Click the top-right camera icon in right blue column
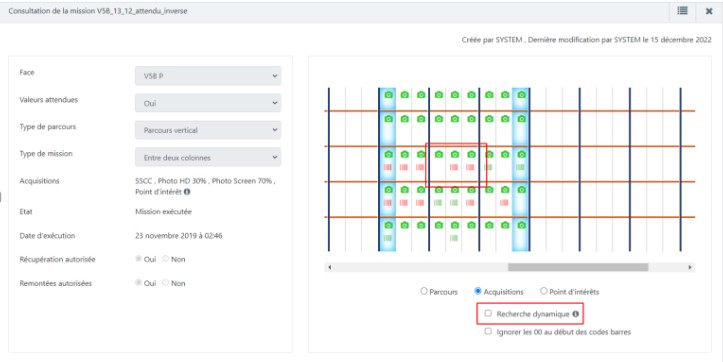Image resolution: width=723 pixels, height=362 pixels. click(522, 95)
